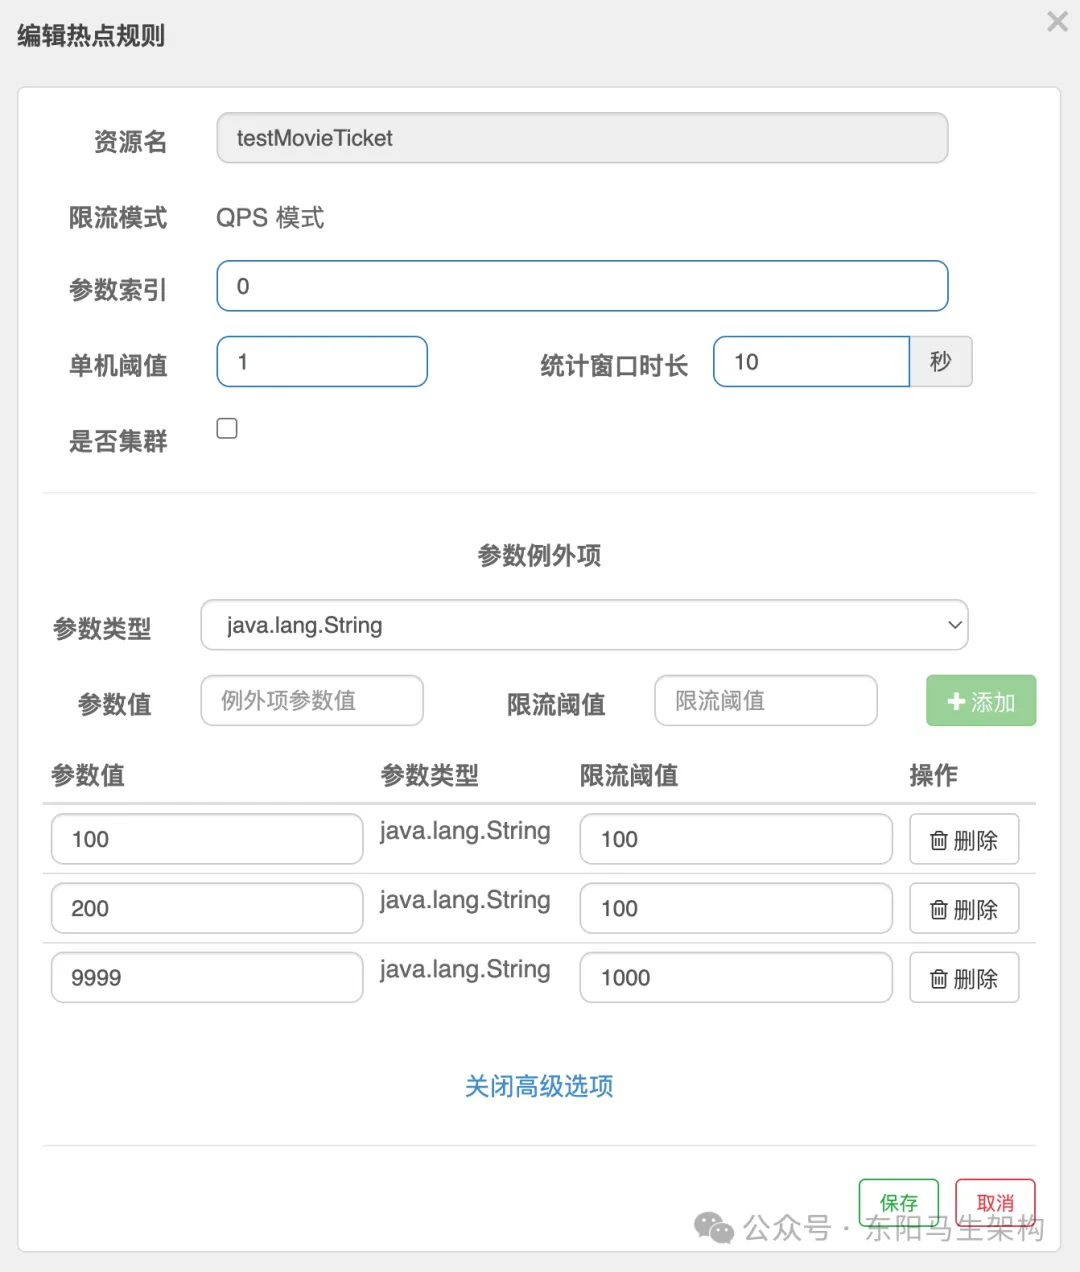Click the chevron arrow on the java.lang.String selector

[954, 625]
